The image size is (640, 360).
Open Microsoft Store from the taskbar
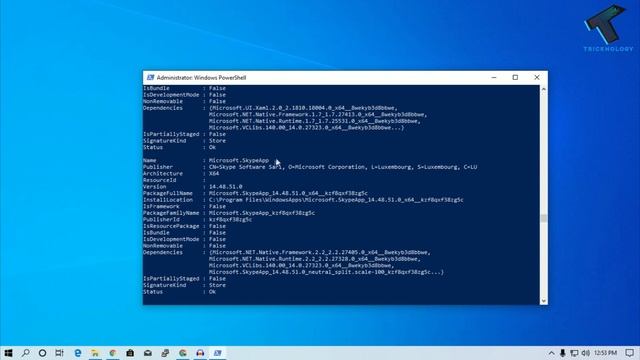tap(130, 353)
